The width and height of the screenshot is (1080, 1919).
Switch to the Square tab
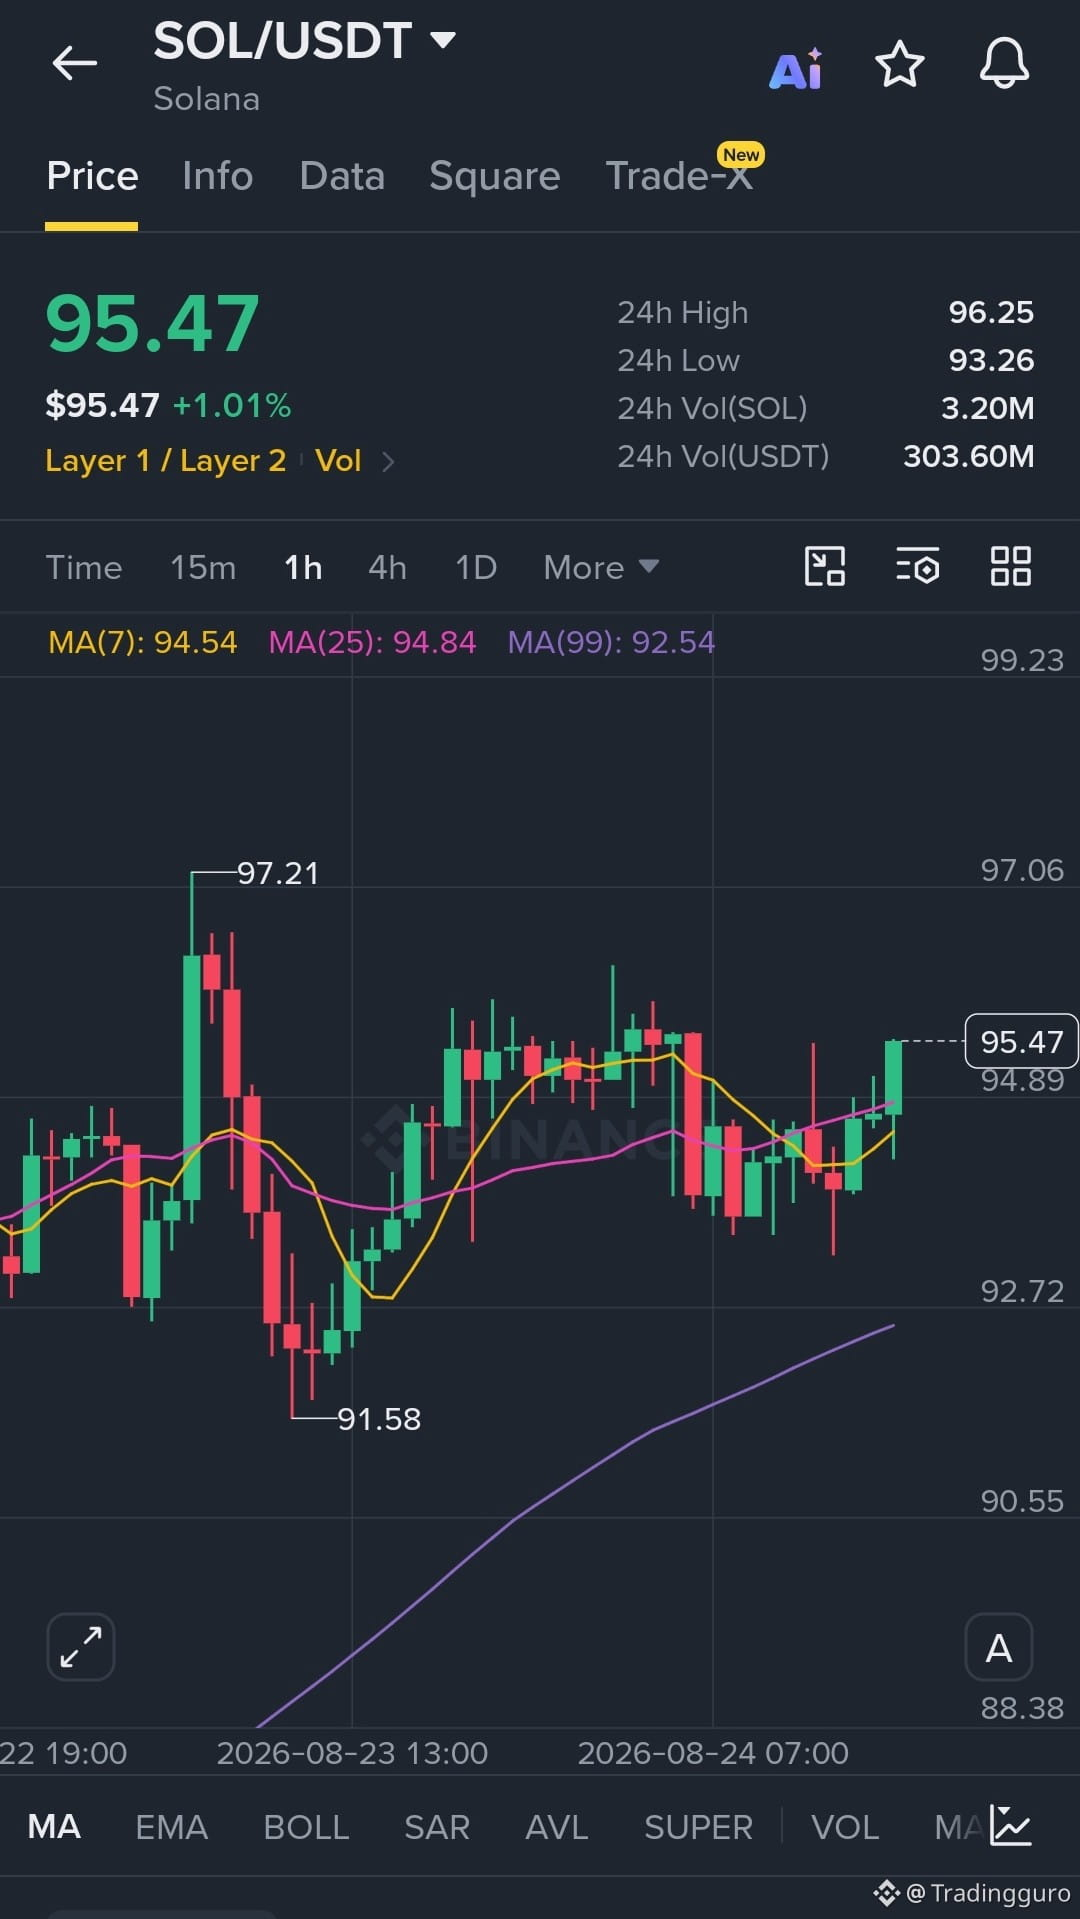494,176
